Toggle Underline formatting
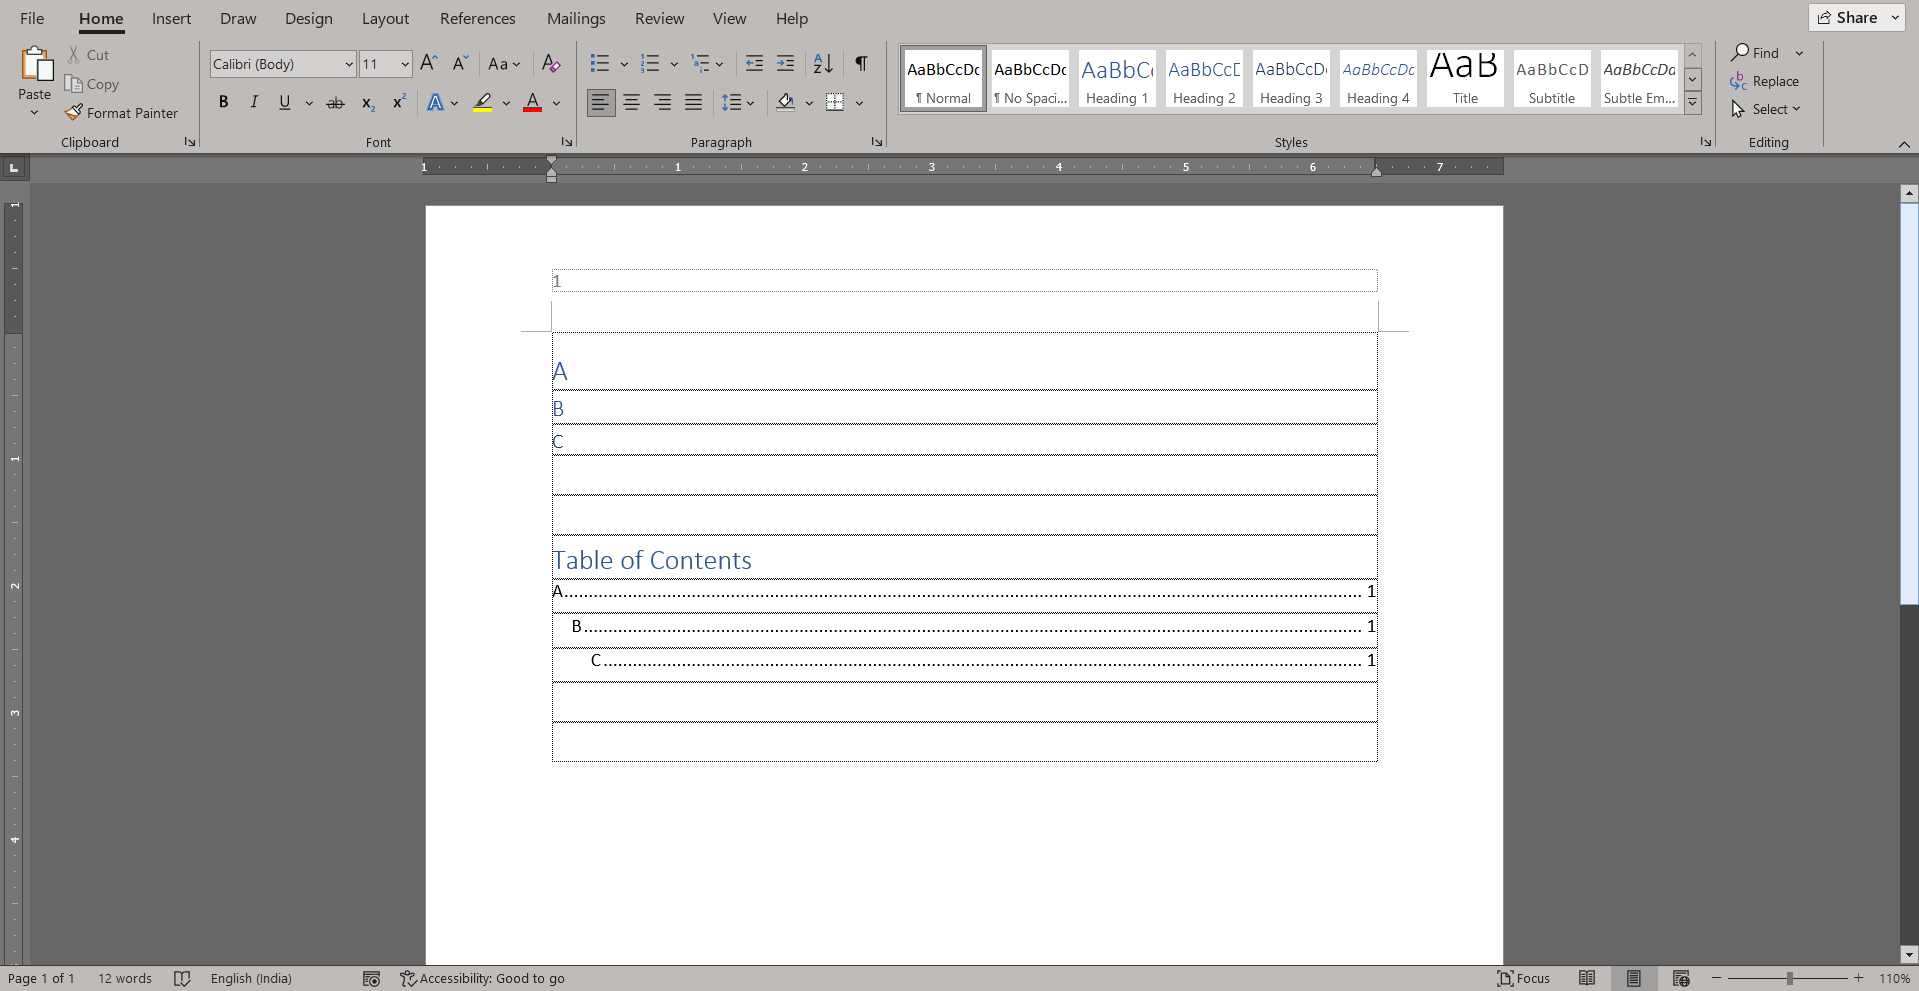This screenshot has width=1919, height=991. pos(285,102)
